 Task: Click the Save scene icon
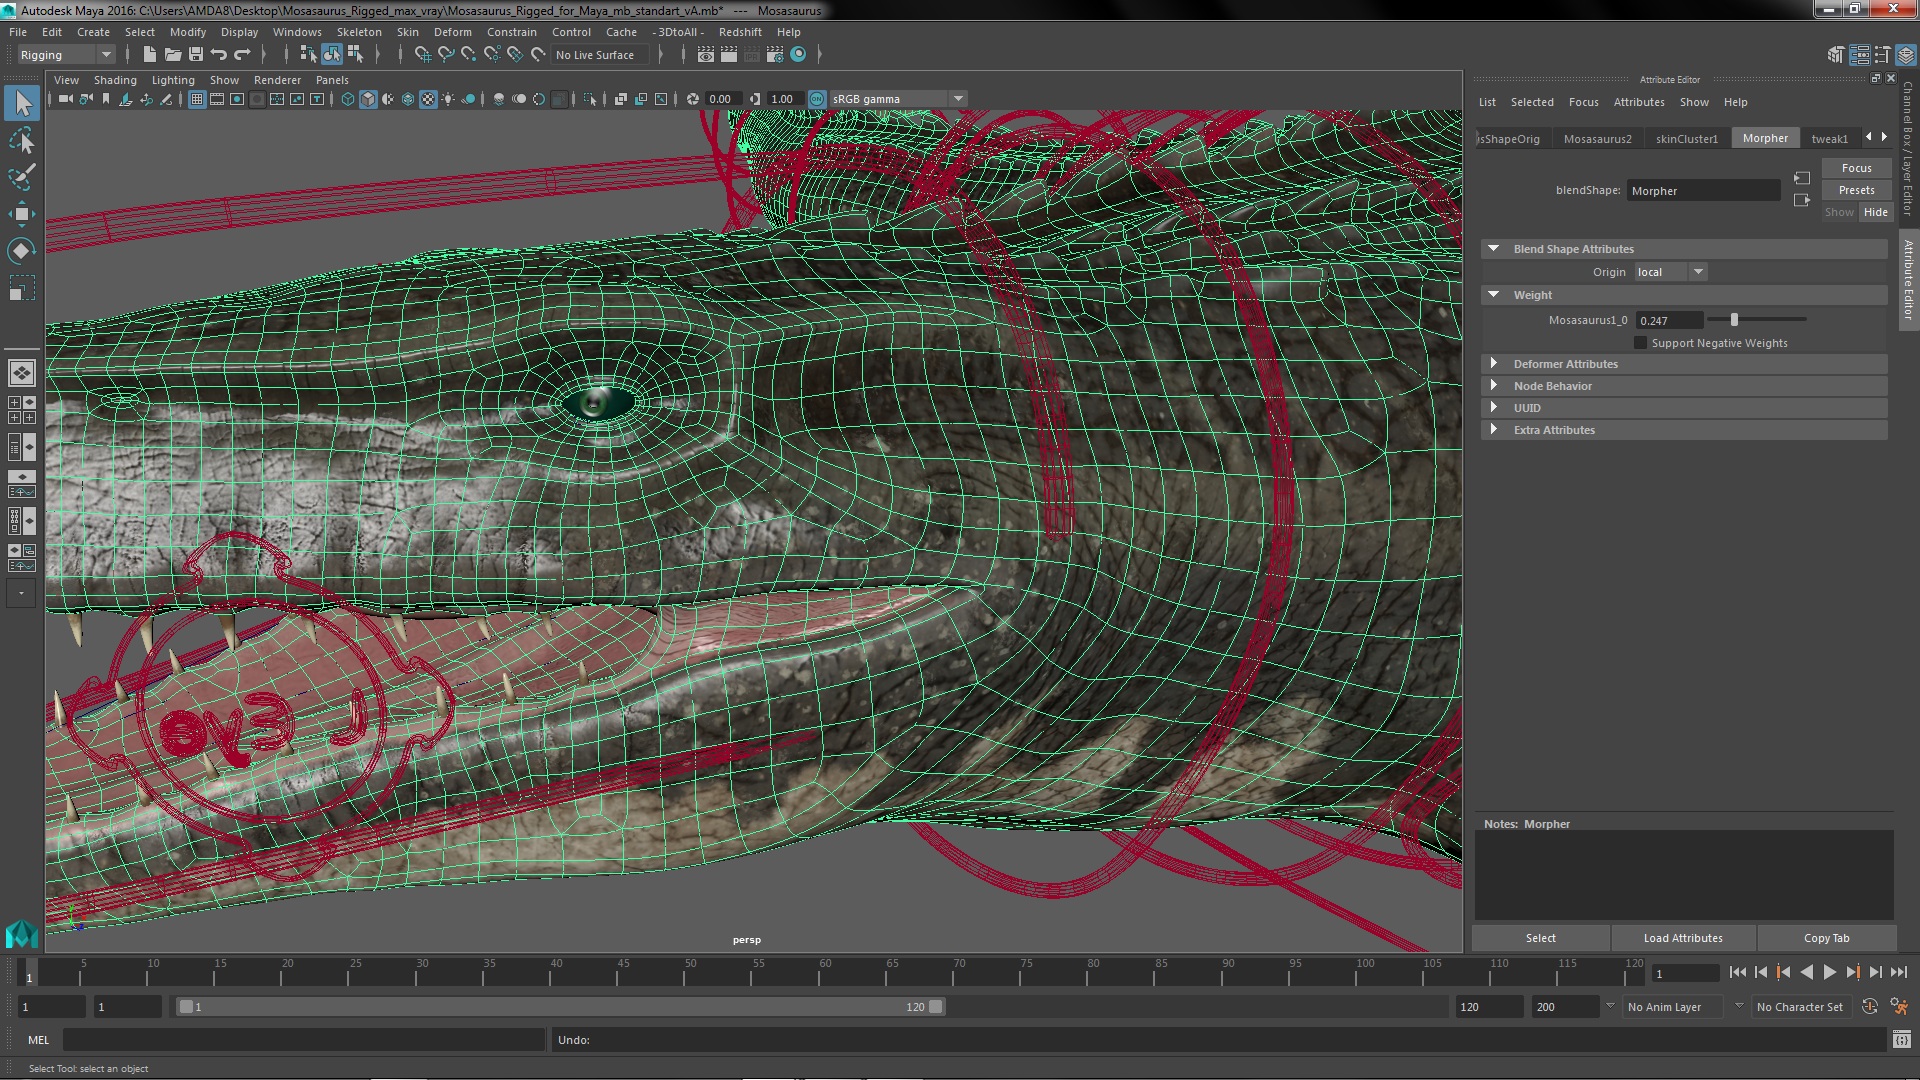[x=196, y=55]
